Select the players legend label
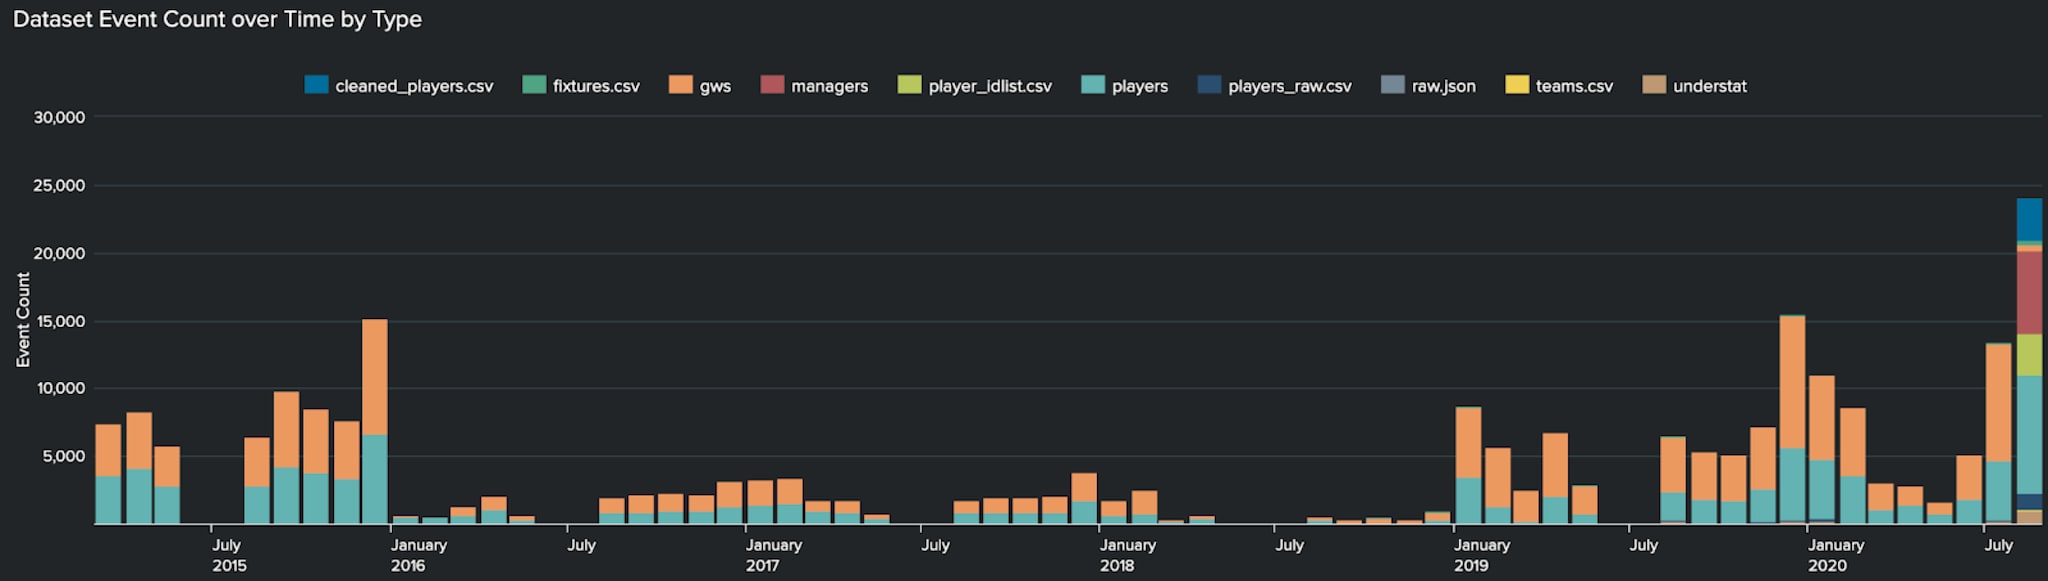The image size is (2048, 581). (x=1140, y=87)
